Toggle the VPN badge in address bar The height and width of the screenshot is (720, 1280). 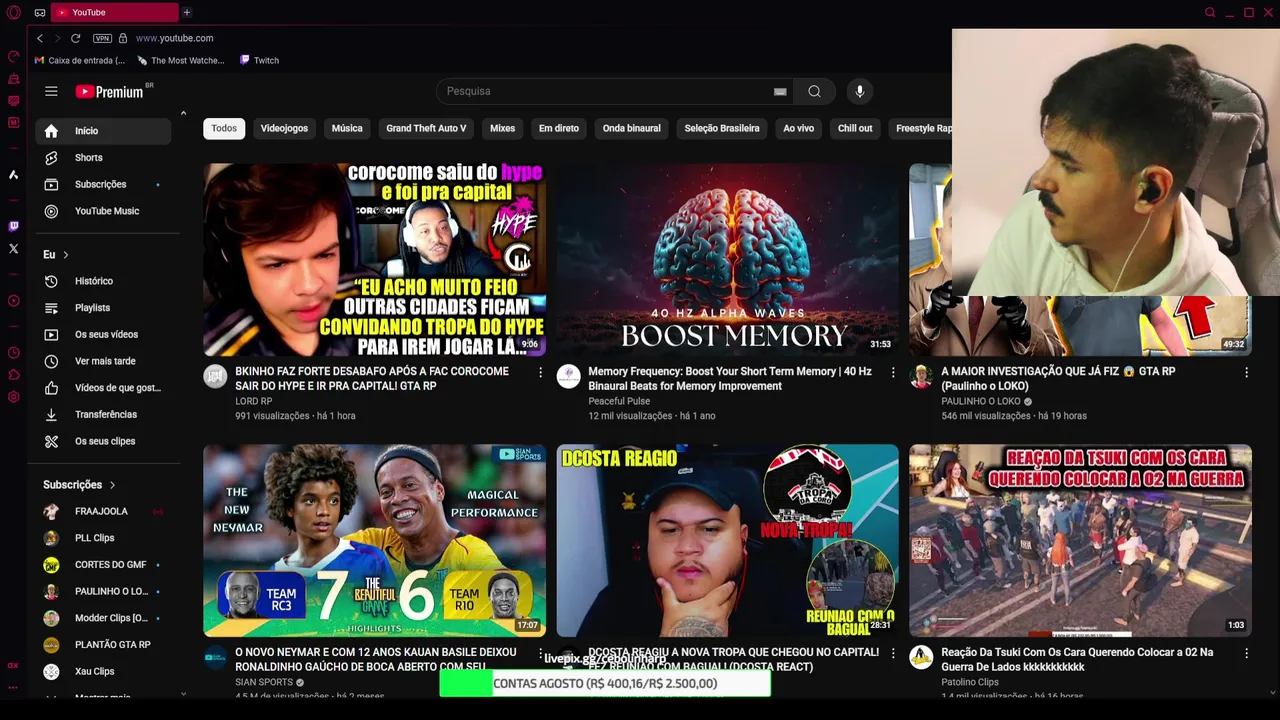click(x=102, y=38)
